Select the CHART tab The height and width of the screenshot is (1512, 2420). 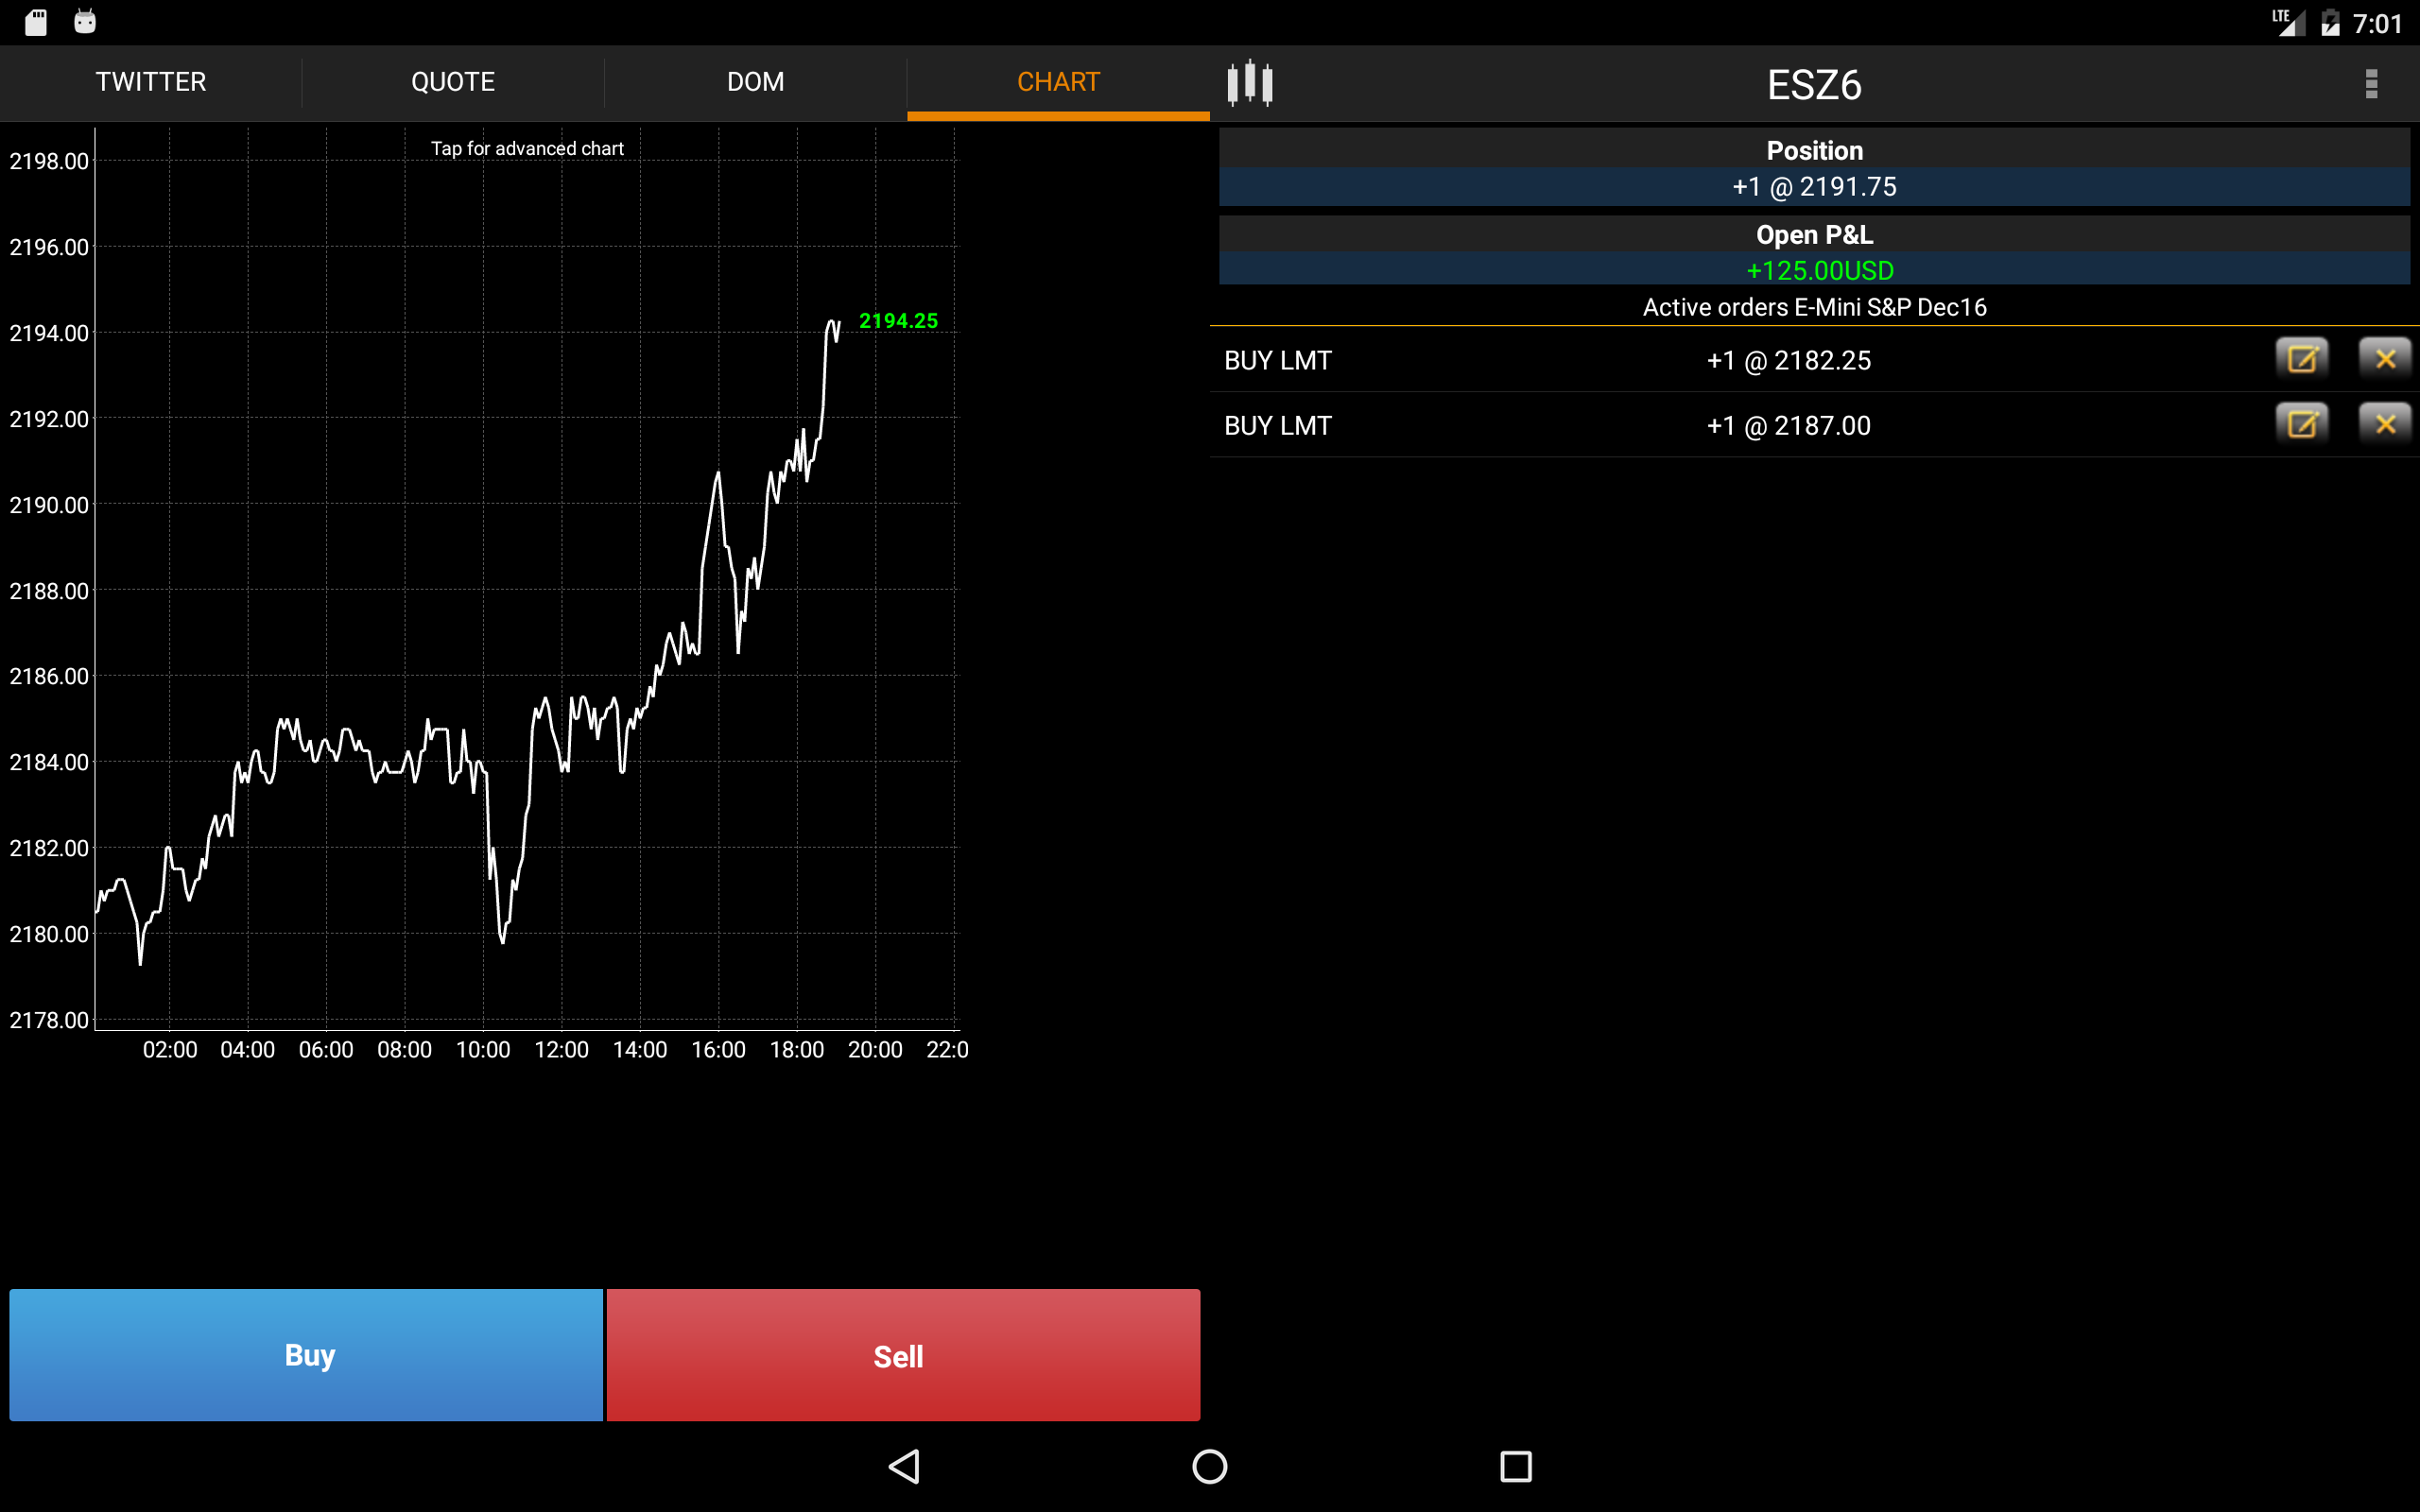click(x=1058, y=82)
